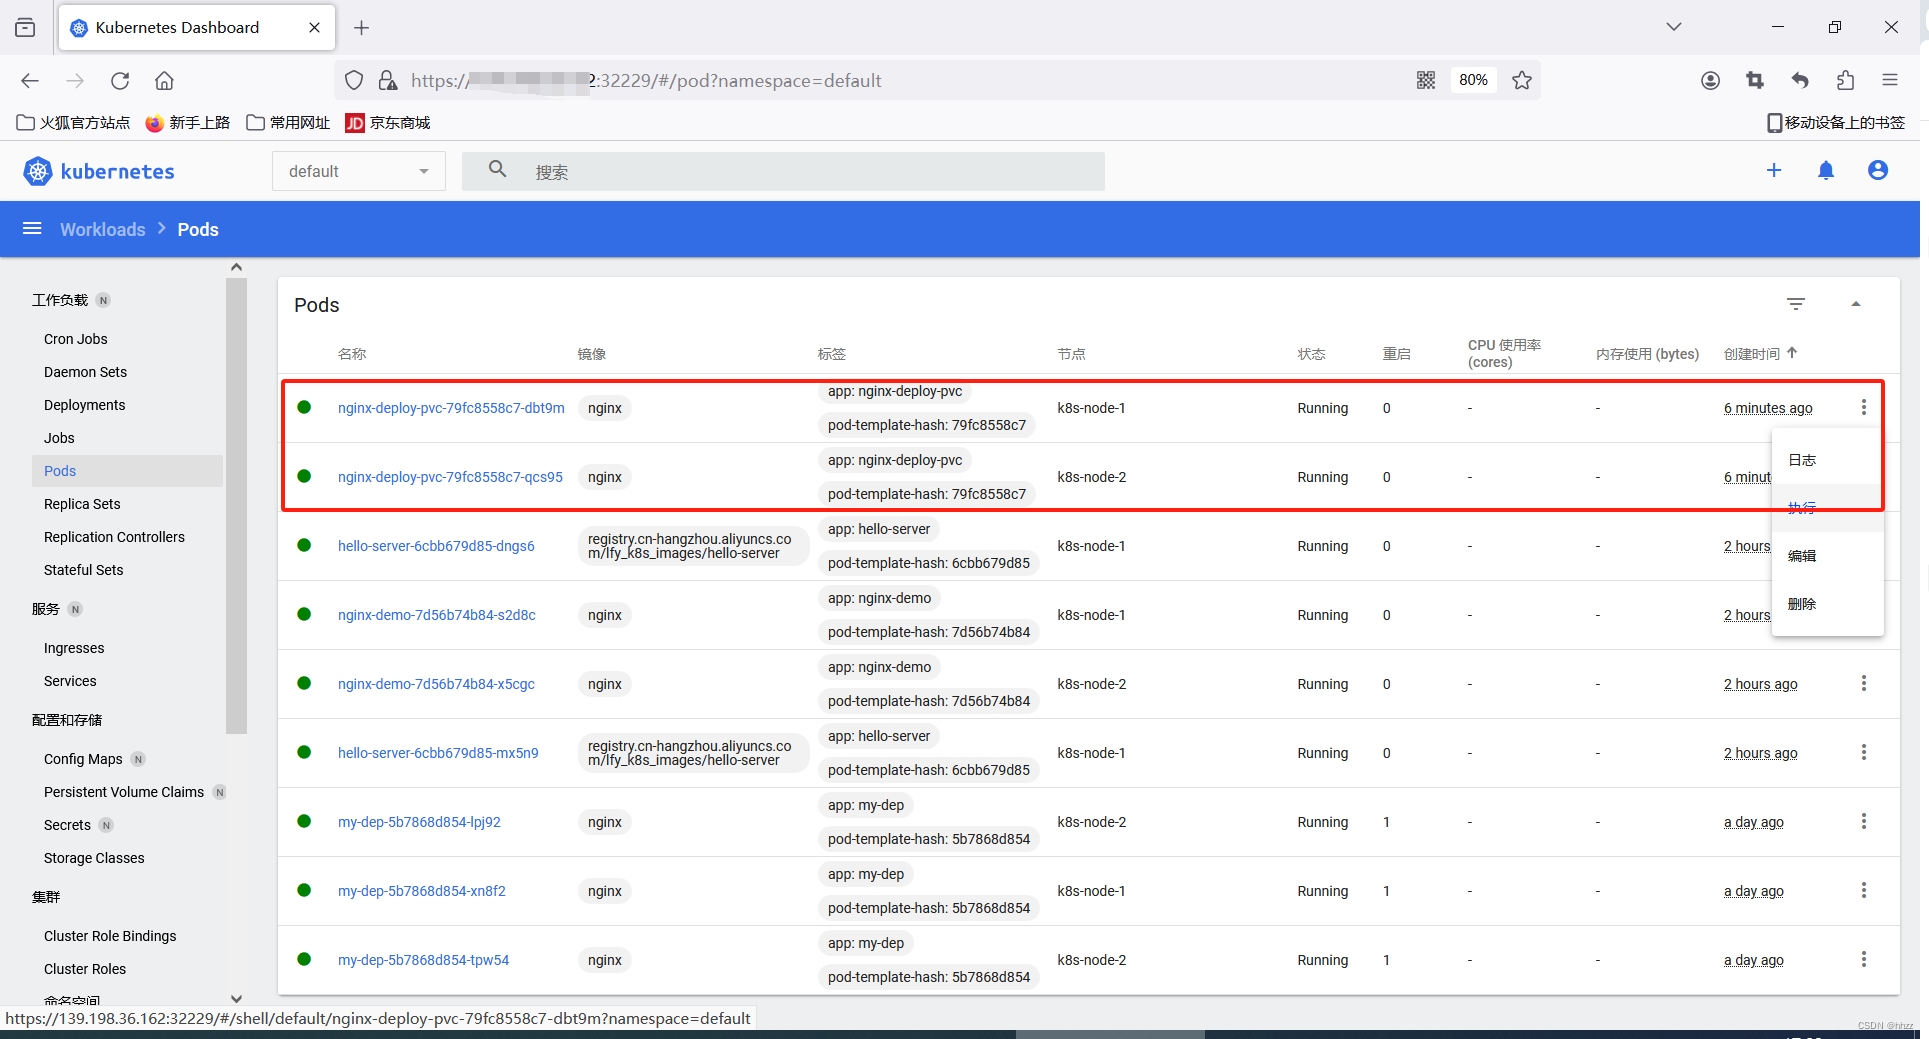
Task: Reload the page with refresh icon
Action: pyautogui.click(x=120, y=81)
